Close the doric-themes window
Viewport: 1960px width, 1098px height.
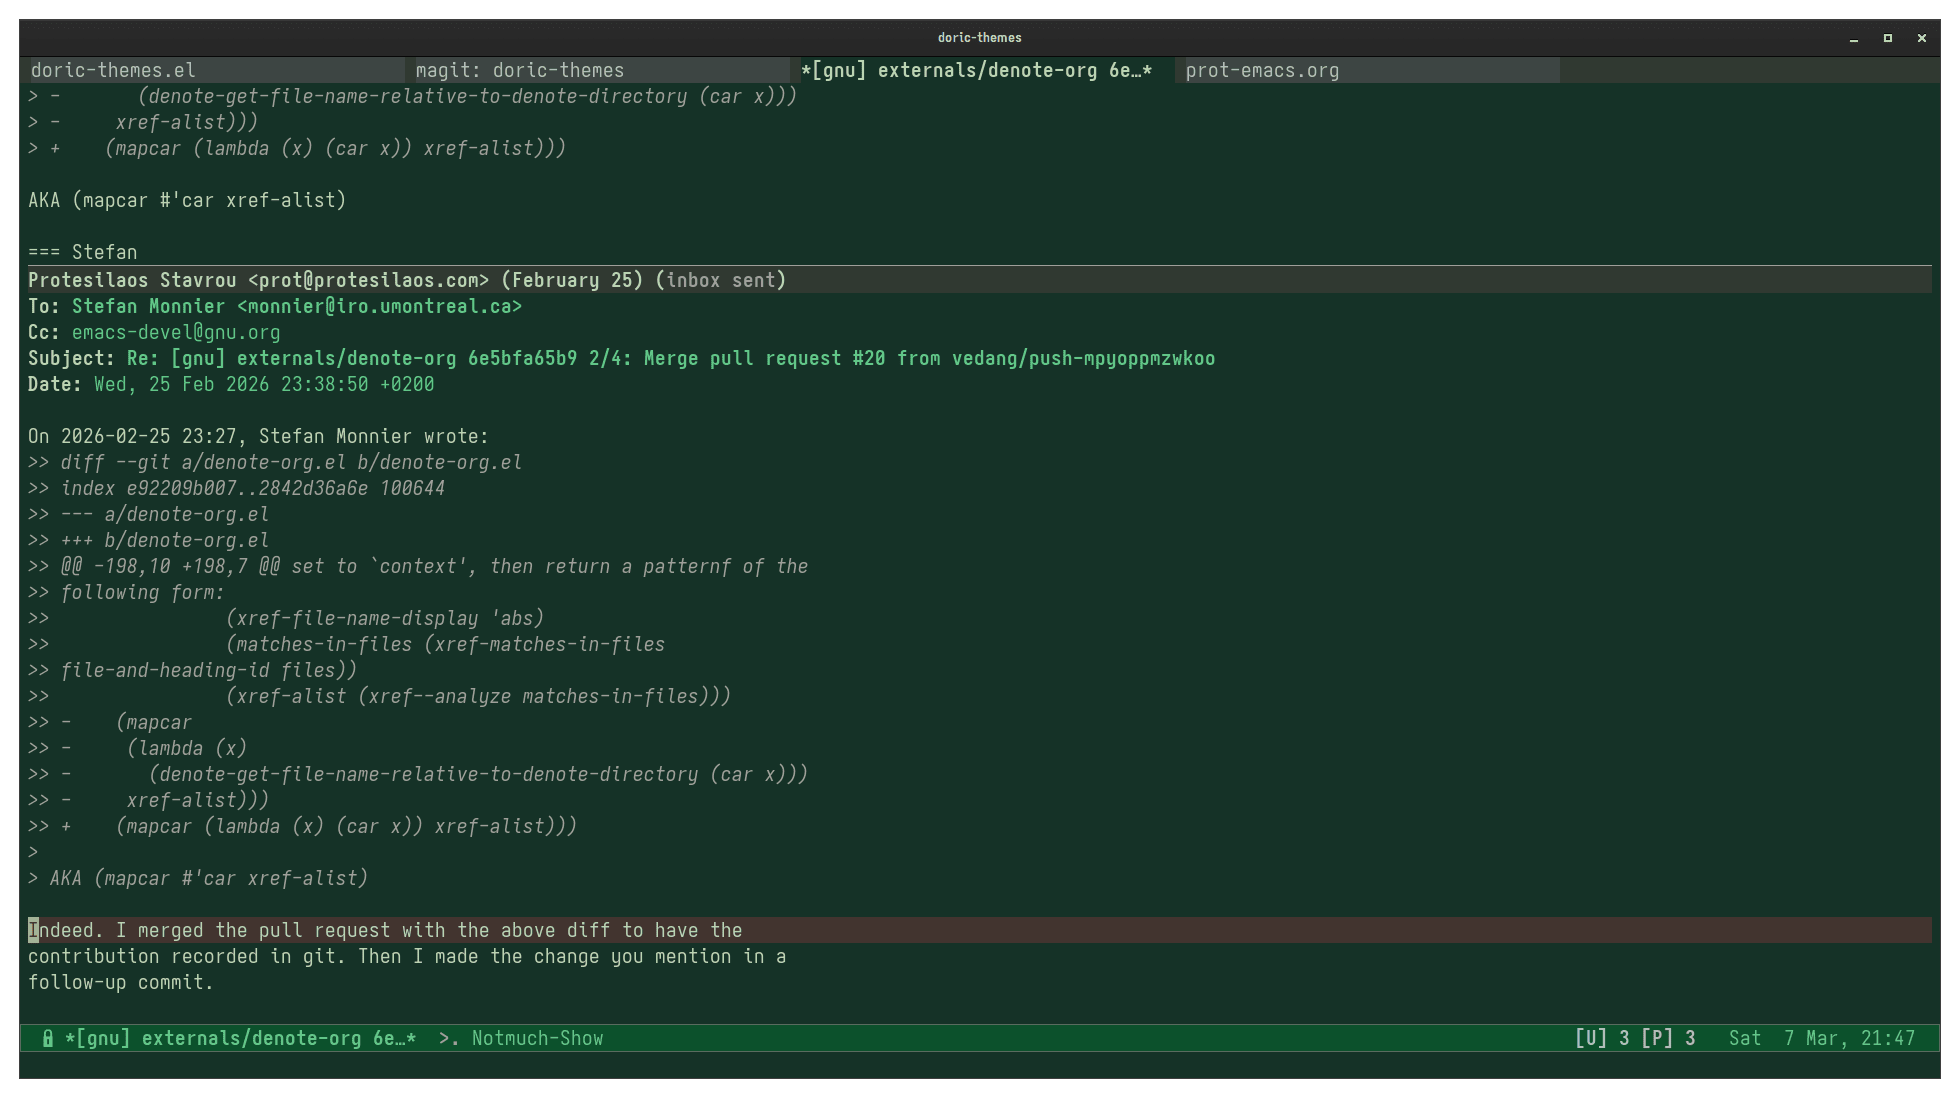pyautogui.click(x=1921, y=38)
